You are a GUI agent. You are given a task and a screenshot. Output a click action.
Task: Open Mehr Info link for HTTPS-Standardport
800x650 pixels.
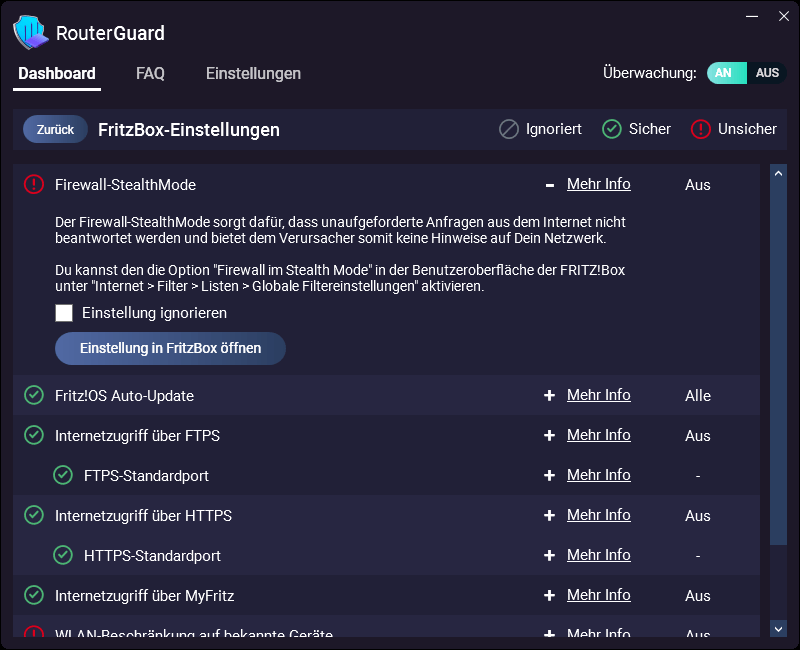(x=598, y=555)
